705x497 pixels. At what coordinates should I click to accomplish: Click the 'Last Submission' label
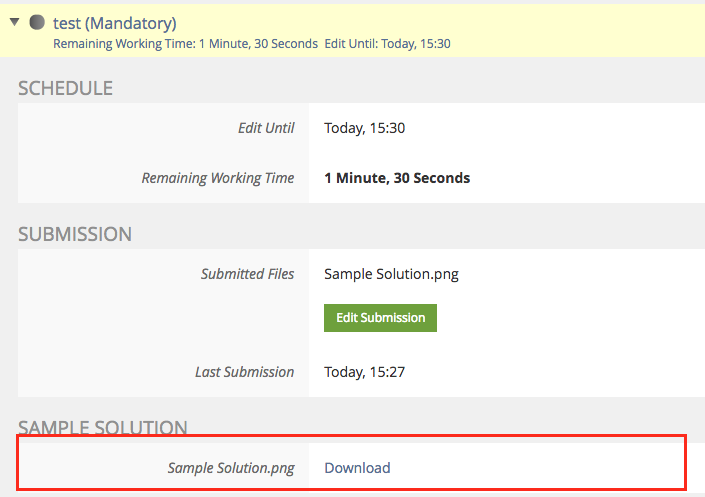point(244,372)
